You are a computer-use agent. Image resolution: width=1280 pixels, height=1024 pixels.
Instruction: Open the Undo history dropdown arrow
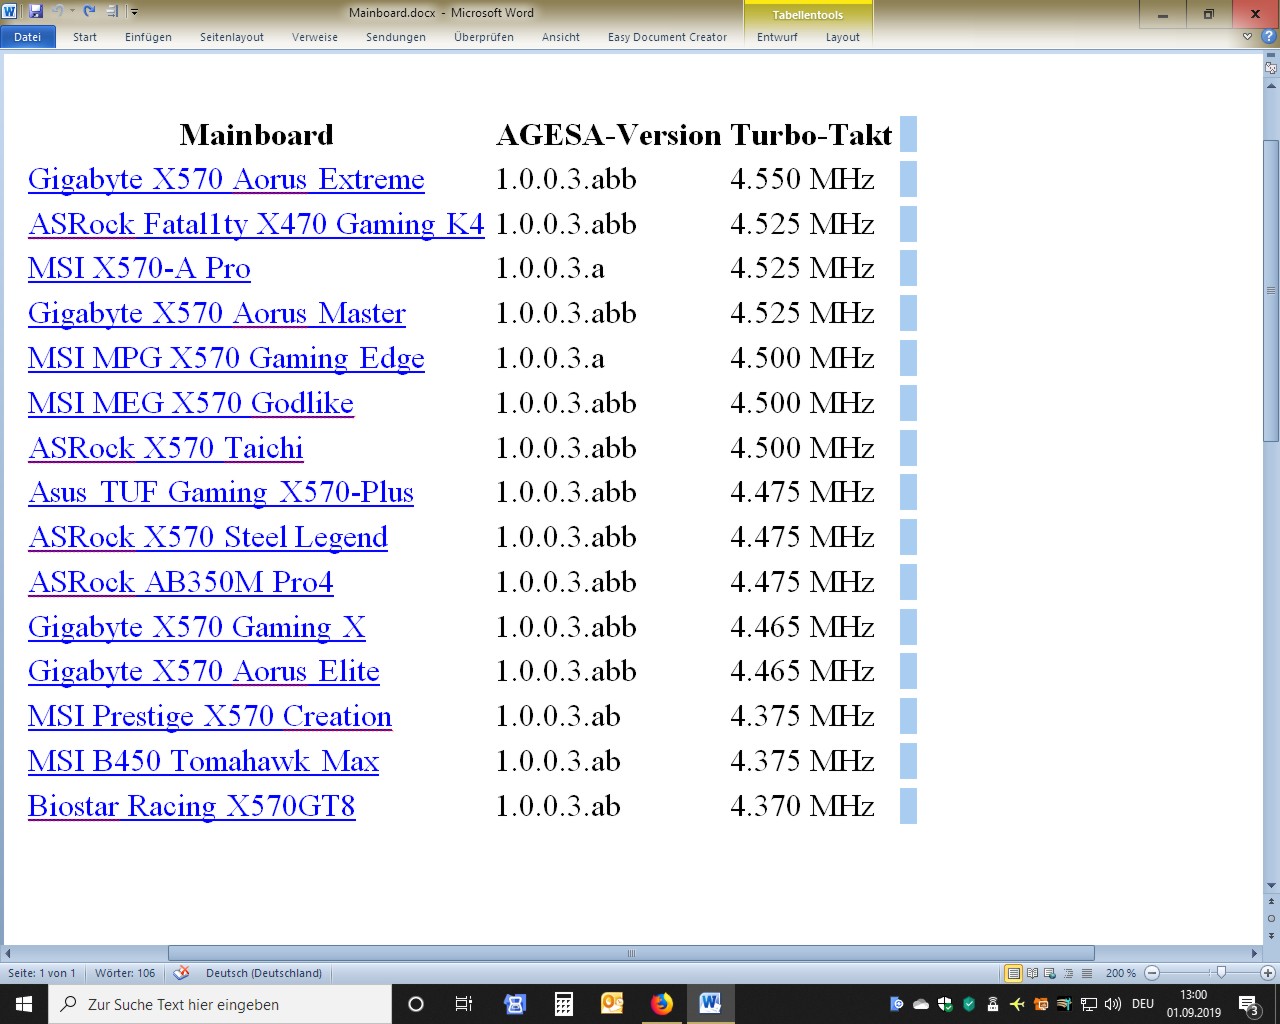coord(72,12)
